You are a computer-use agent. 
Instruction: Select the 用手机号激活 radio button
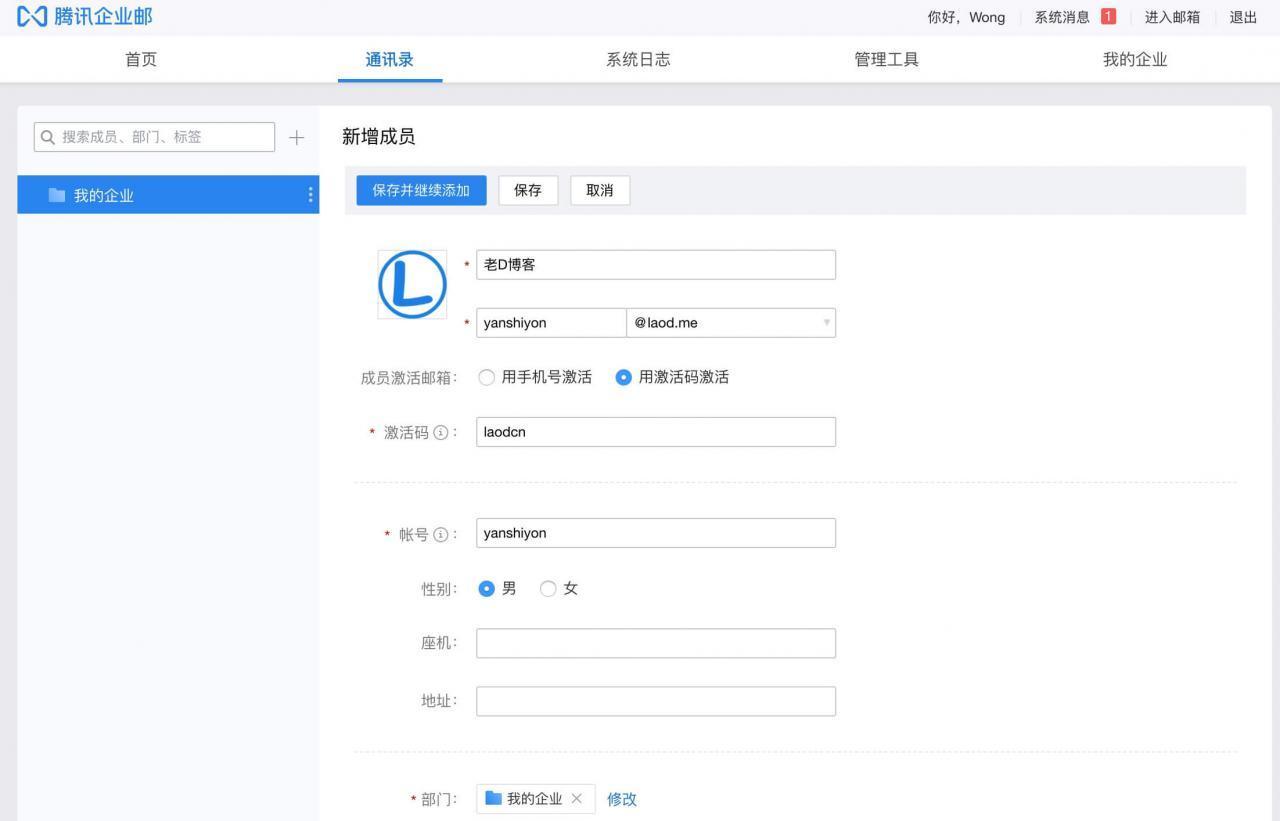486,377
